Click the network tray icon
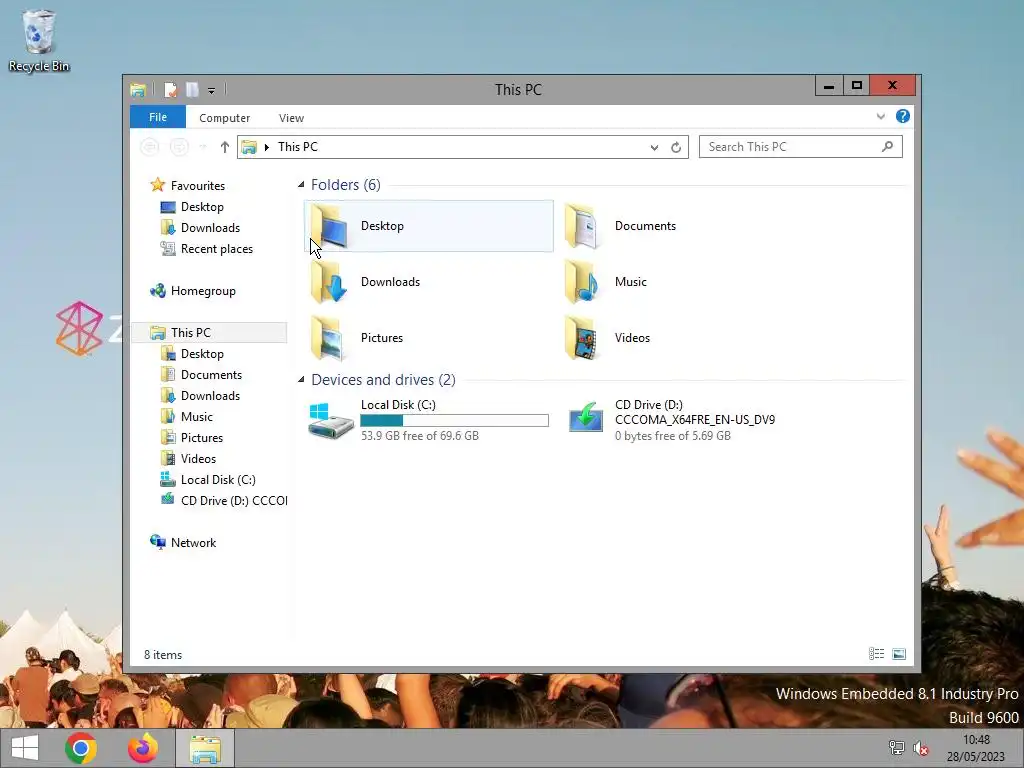The image size is (1024, 768). click(897, 748)
